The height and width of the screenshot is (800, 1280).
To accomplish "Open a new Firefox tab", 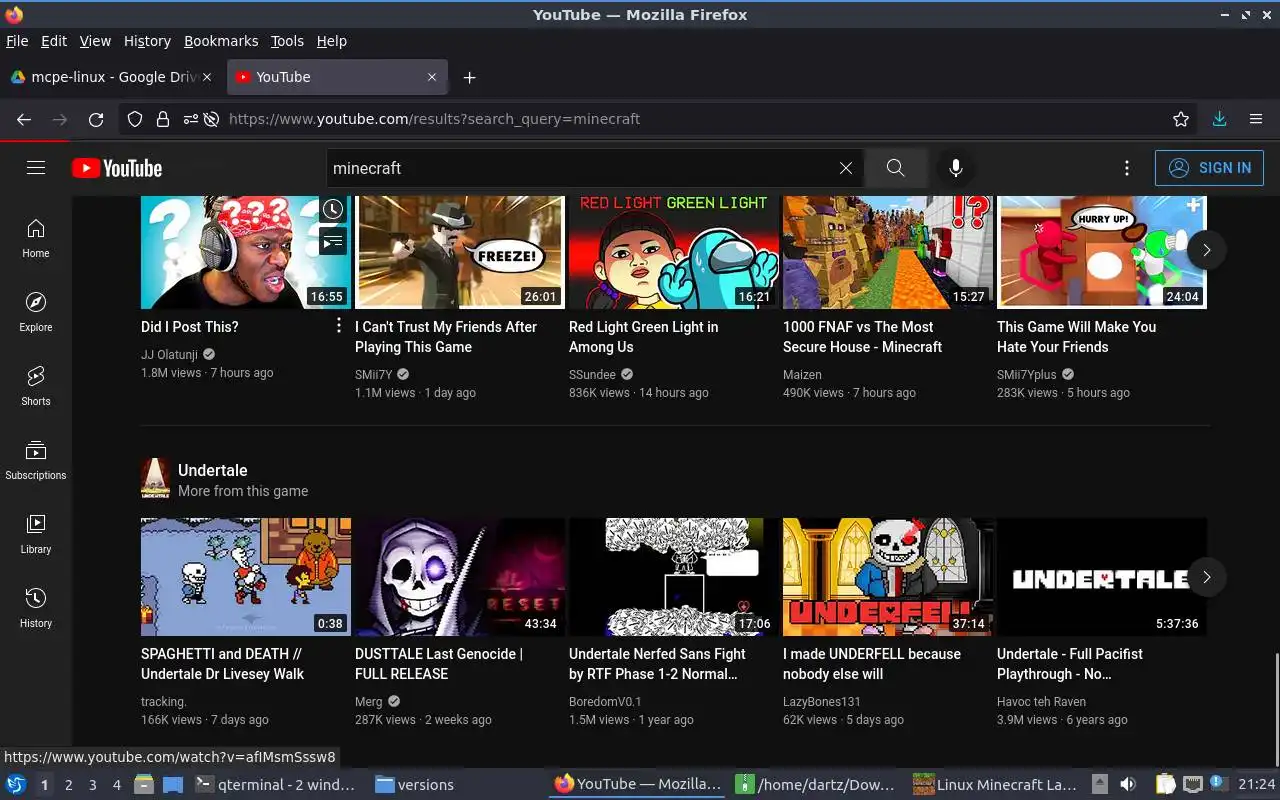I will 469,77.
